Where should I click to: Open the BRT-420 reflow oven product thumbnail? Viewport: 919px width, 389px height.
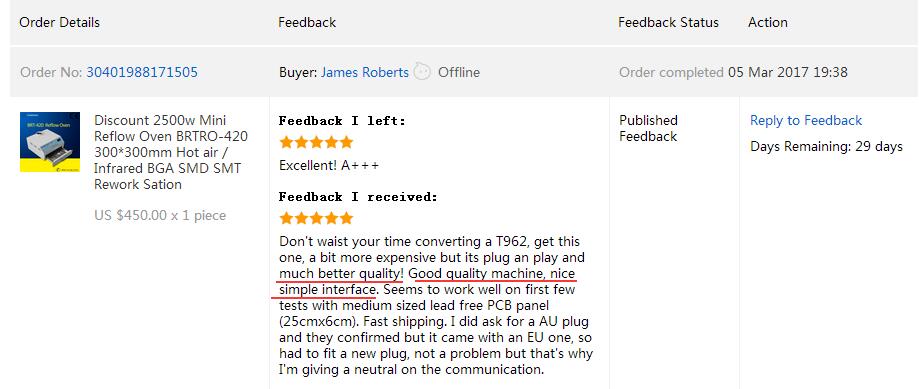tap(50, 142)
